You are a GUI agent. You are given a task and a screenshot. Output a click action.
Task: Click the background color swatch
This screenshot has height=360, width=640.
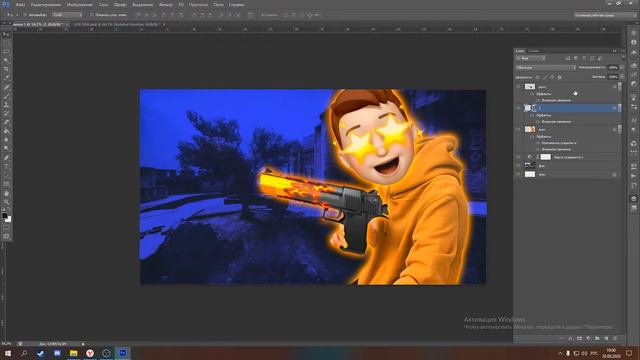click(x=8, y=219)
